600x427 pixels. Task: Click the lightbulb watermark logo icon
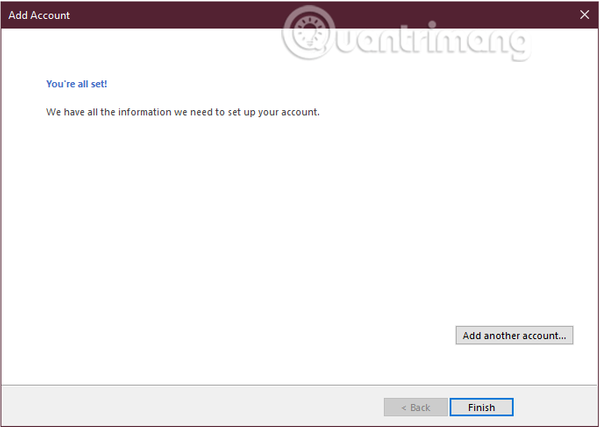(x=308, y=33)
